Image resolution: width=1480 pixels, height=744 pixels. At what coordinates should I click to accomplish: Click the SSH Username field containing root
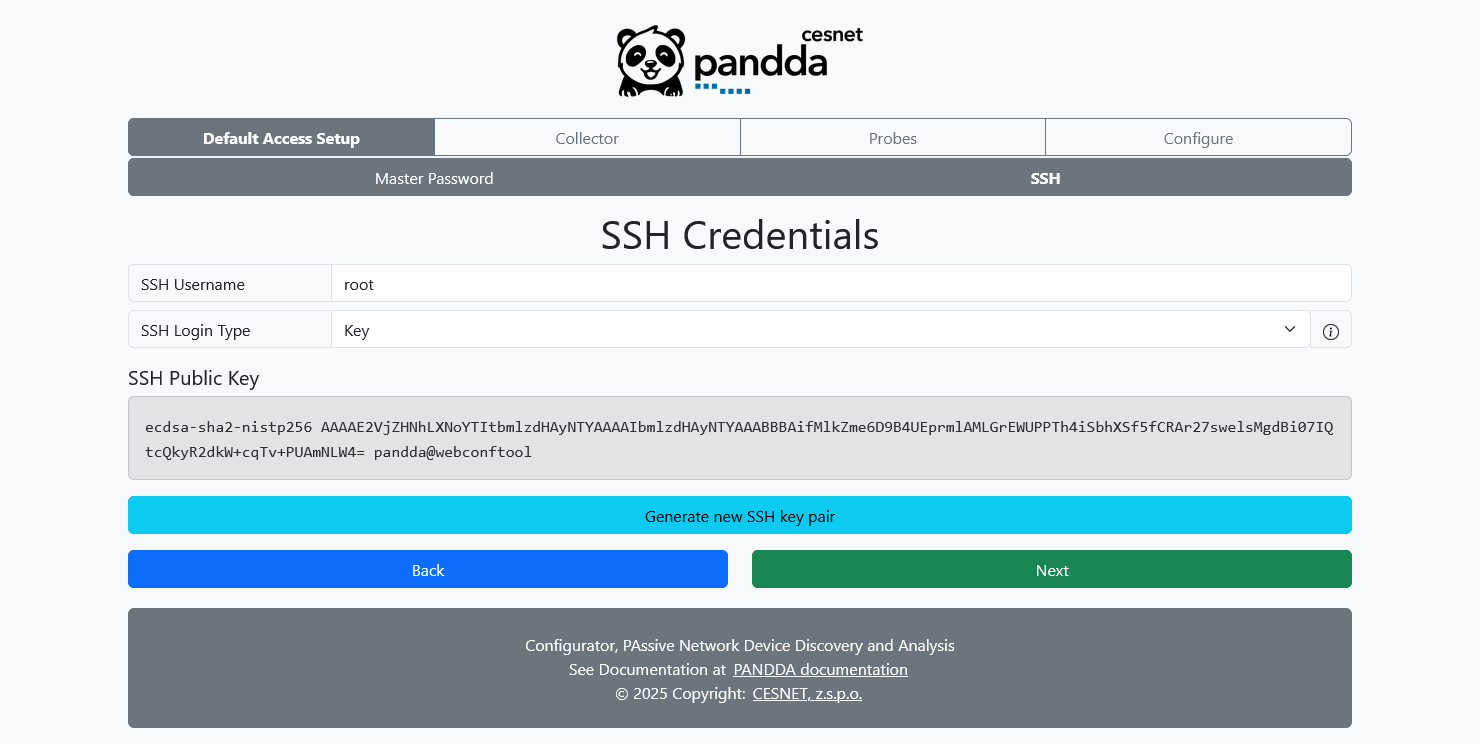[x=840, y=283]
